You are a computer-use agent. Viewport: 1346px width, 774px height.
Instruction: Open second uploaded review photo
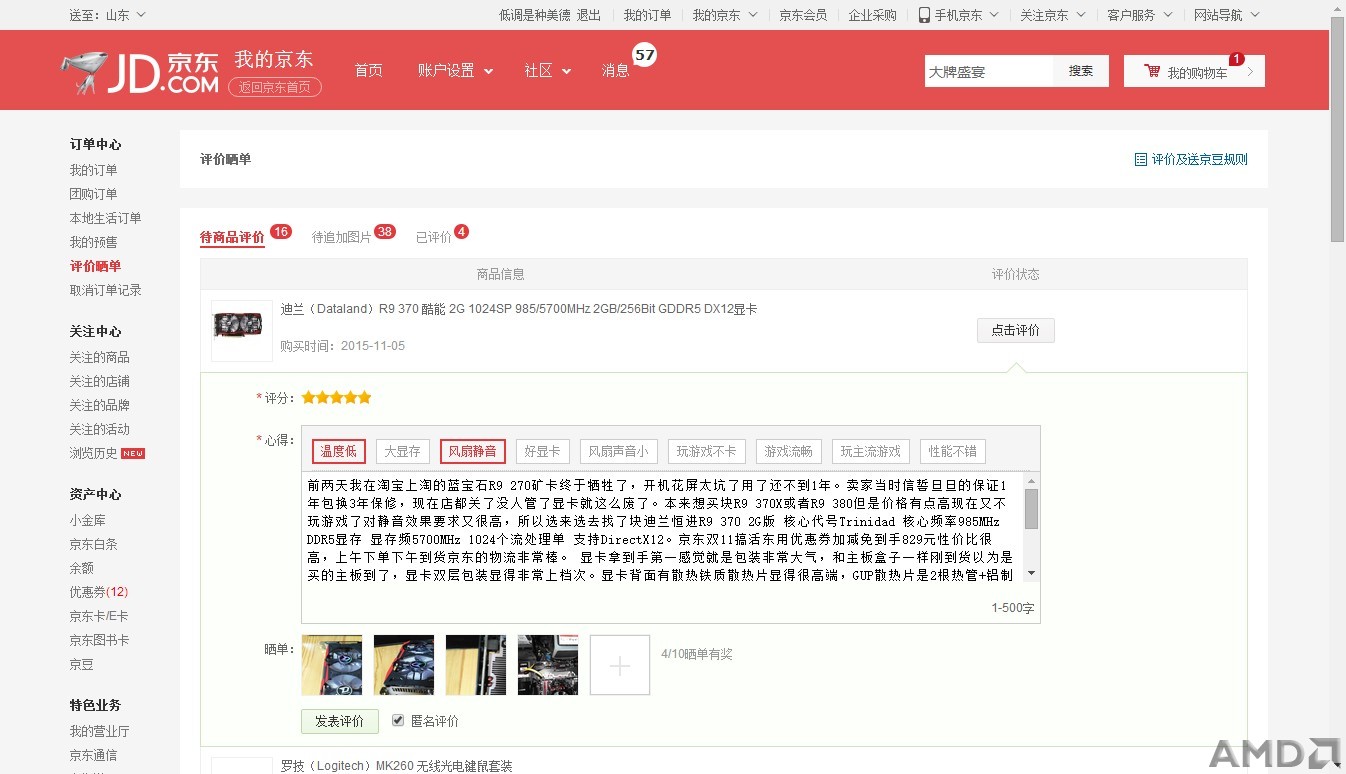[404, 665]
